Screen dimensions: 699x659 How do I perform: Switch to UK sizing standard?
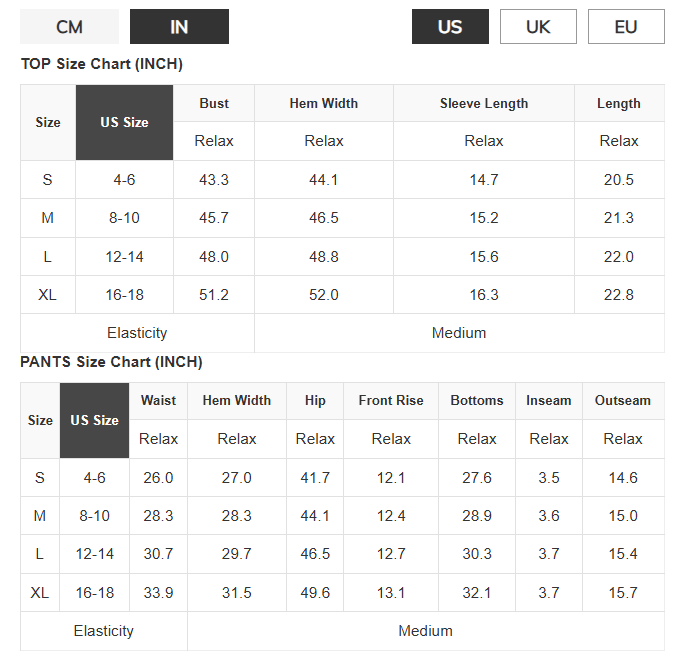538,27
